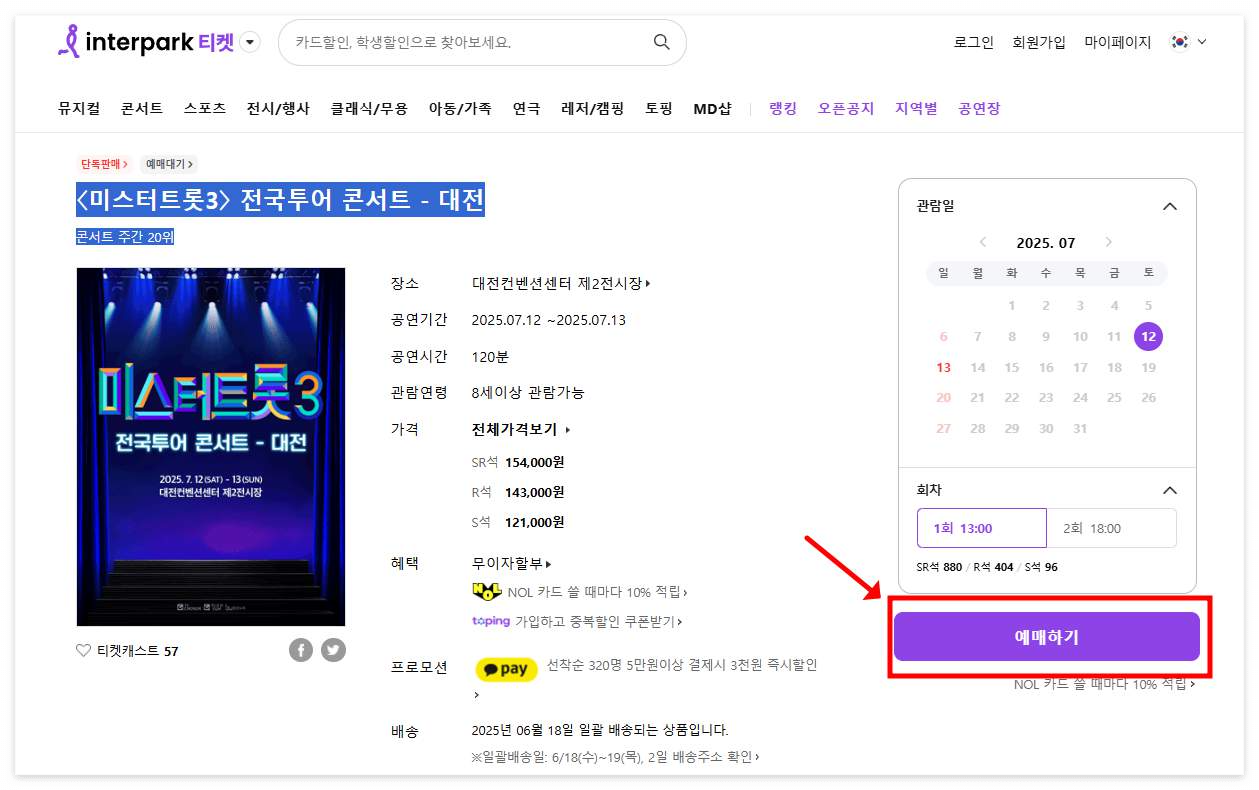
Task: Click the S석 121,000원 price text
Action: pos(518,522)
